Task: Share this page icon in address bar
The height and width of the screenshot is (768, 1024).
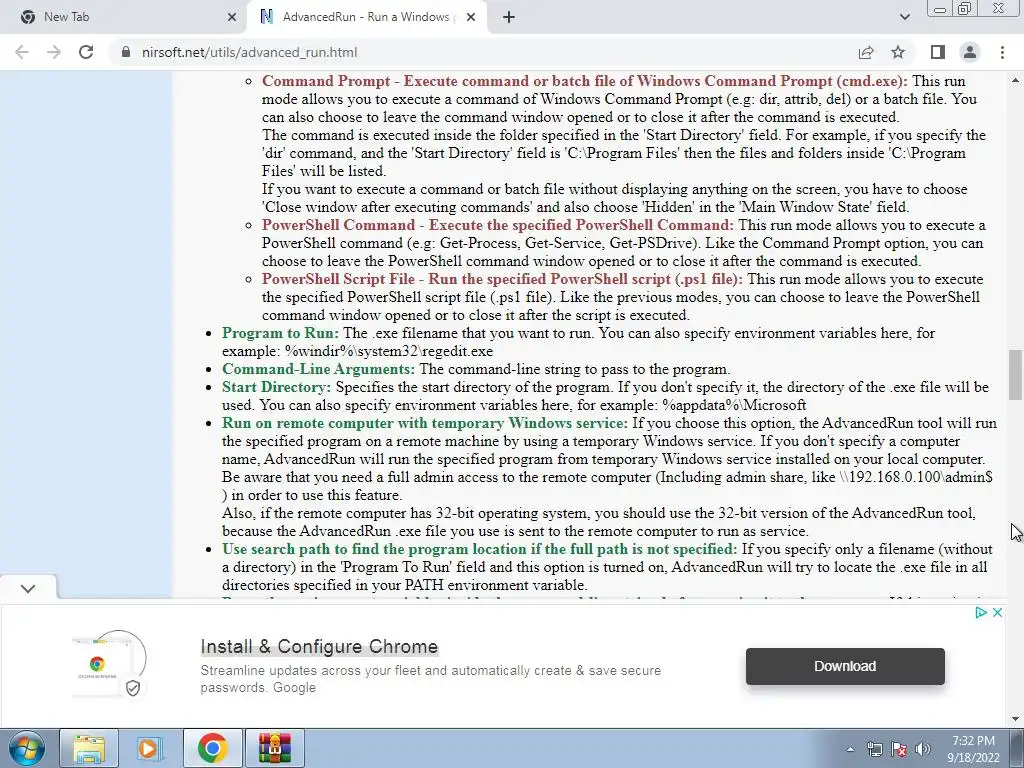Action: click(x=866, y=52)
